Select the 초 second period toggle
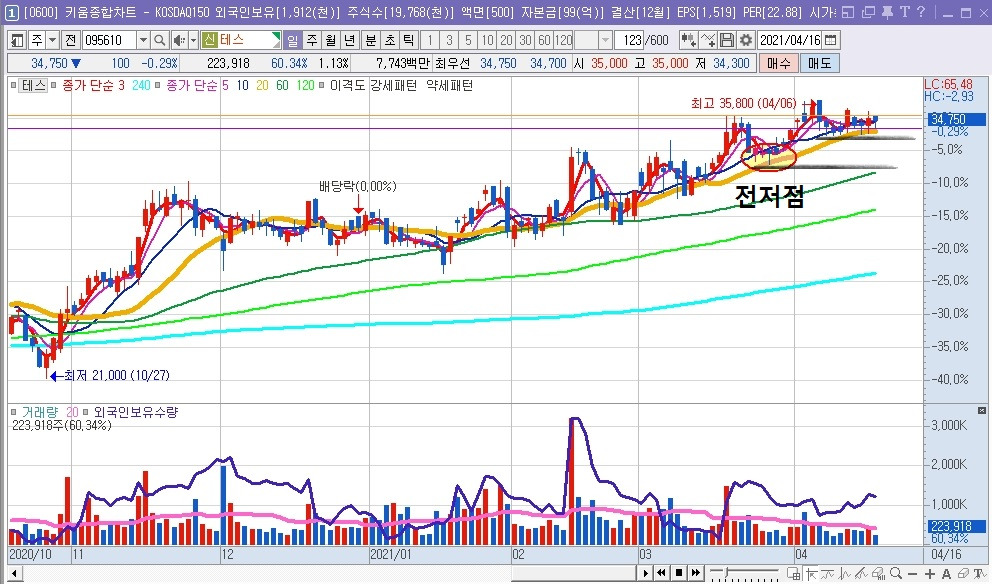 click(390, 40)
